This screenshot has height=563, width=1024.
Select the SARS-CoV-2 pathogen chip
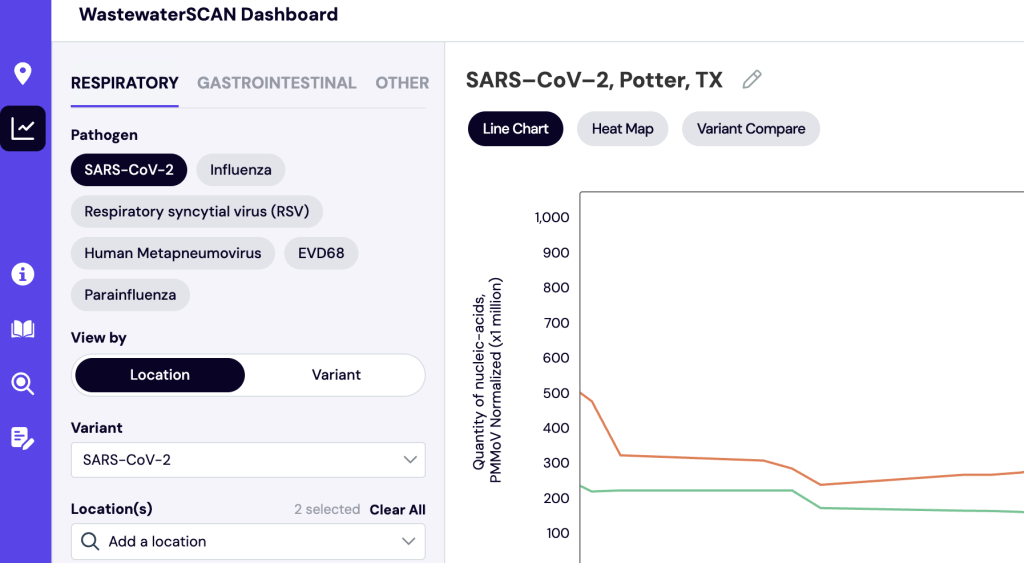pyautogui.click(x=129, y=170)
